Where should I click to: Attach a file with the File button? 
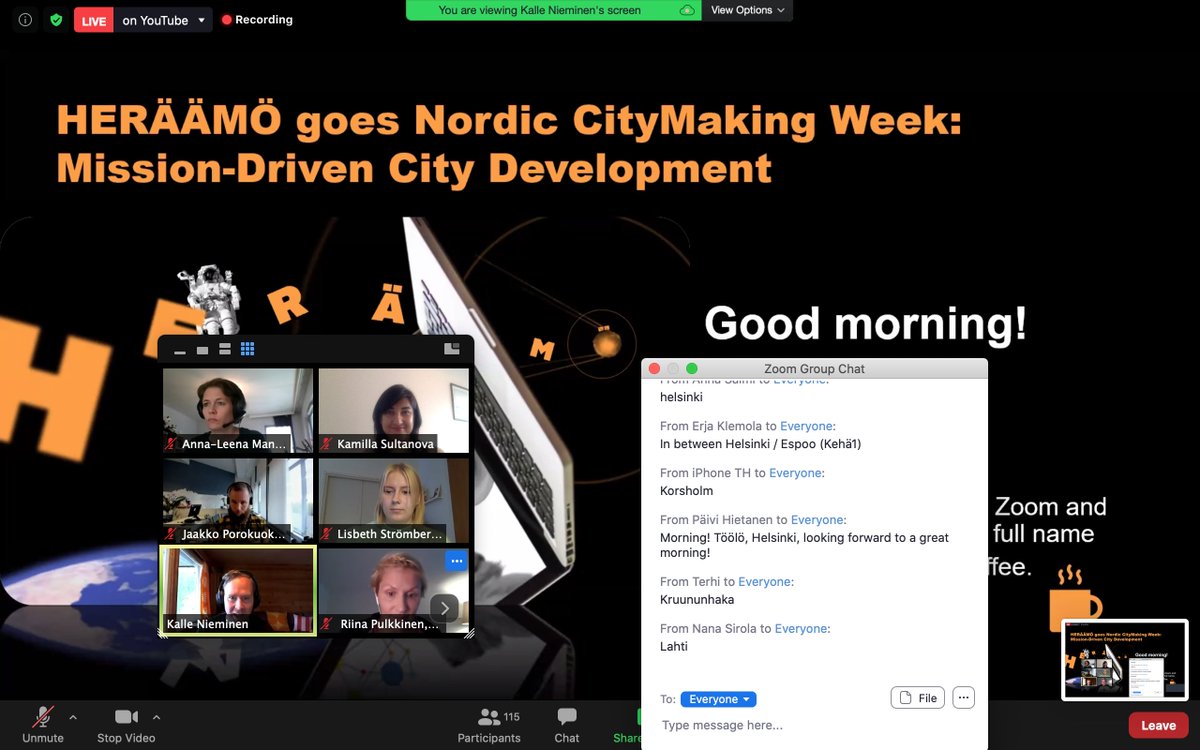coord(918,698)
